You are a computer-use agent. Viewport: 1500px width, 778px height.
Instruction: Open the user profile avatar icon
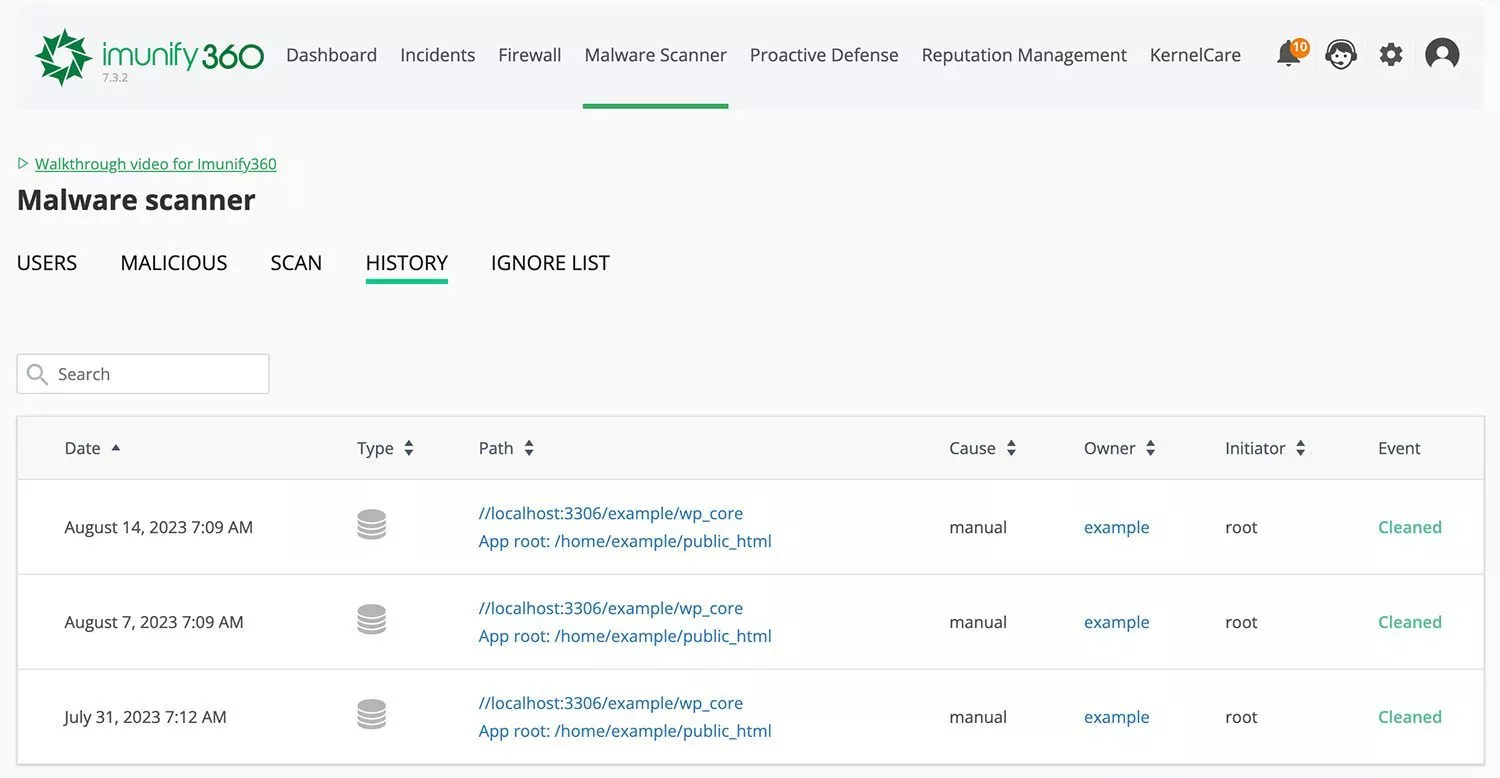[x=1442, y=55]
